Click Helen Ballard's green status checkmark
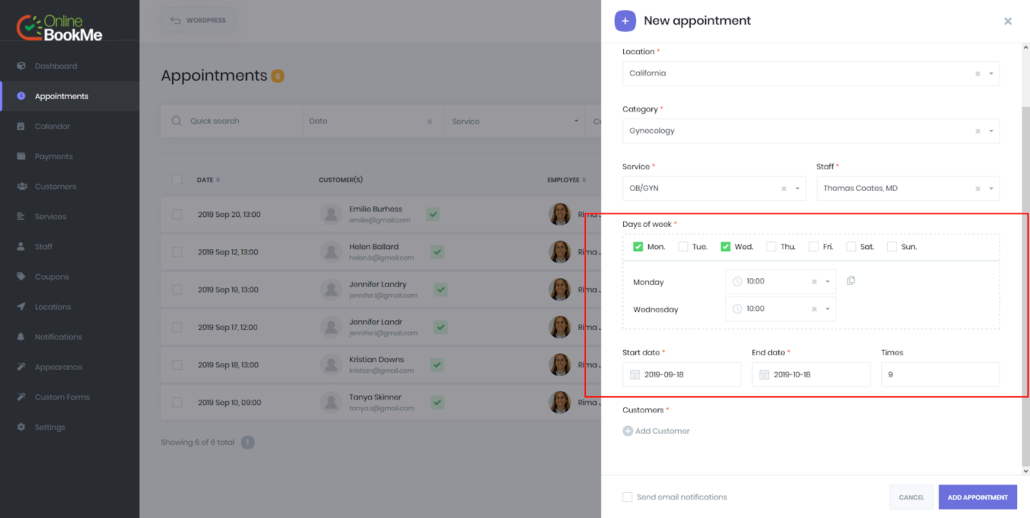 [437, 251]
